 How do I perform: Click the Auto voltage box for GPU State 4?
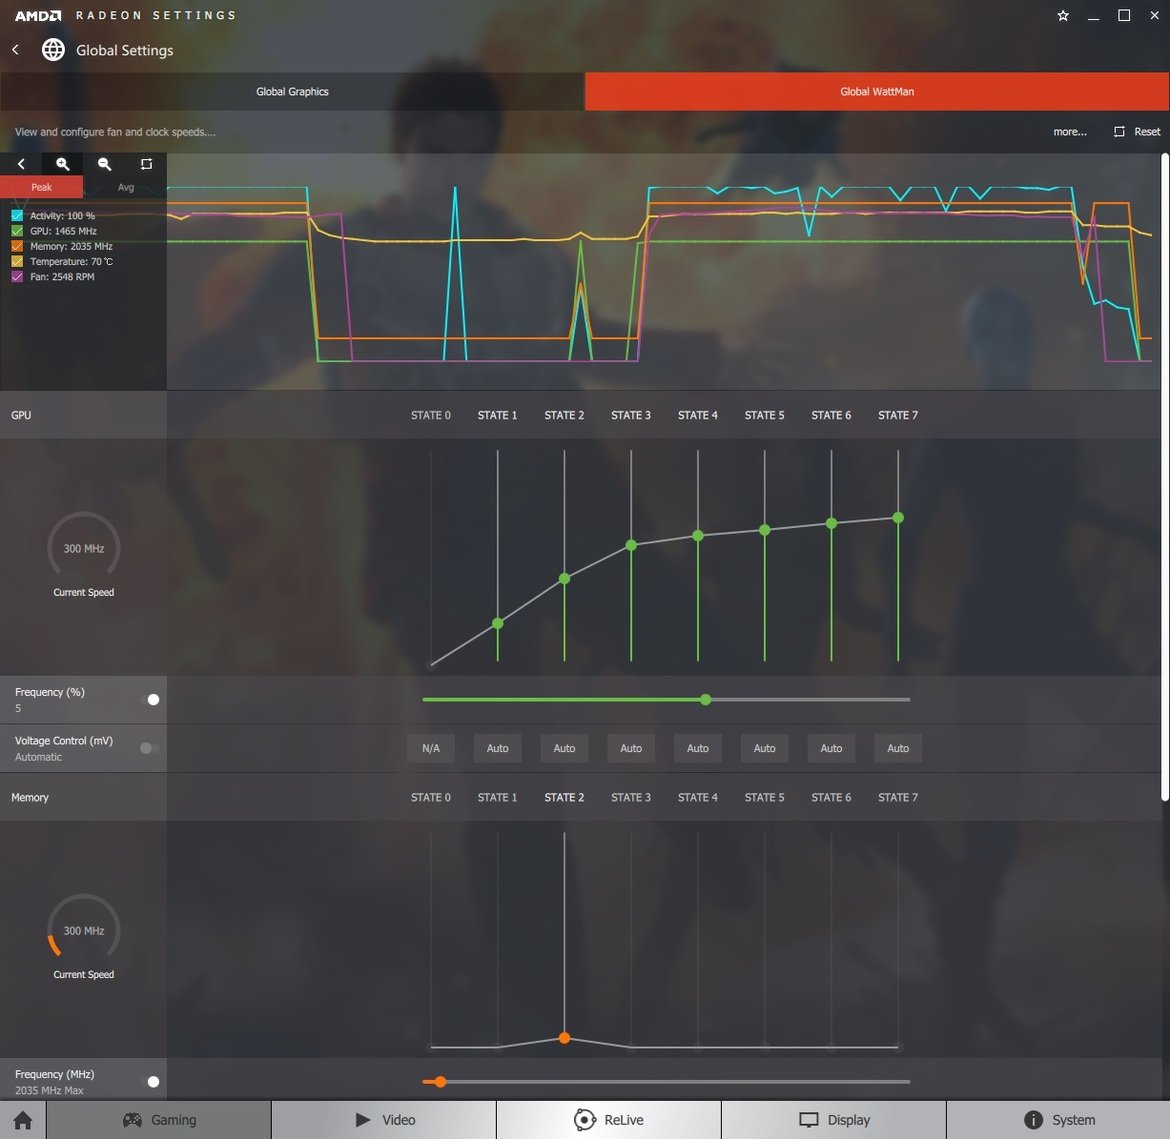(698, 748)
